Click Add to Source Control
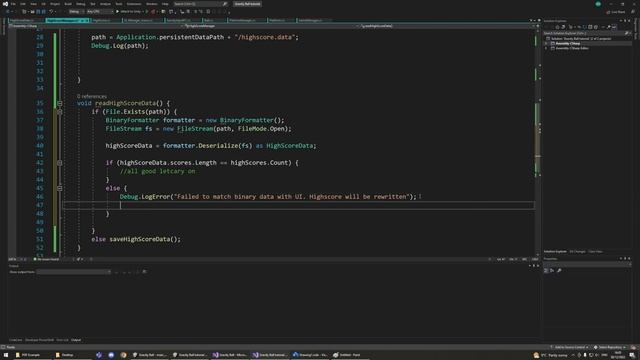This screenshot has width=640, height=360. click(x=569, y=347)
